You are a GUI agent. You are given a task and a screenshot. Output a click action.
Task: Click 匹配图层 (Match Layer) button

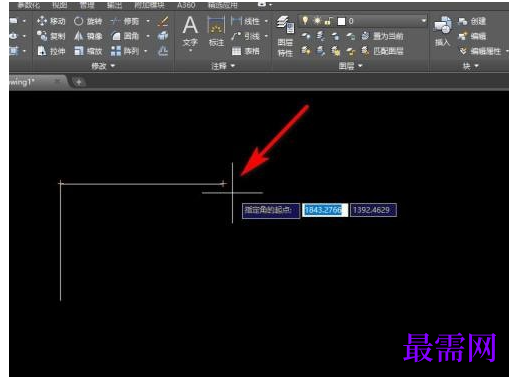(x=382, y=51)
